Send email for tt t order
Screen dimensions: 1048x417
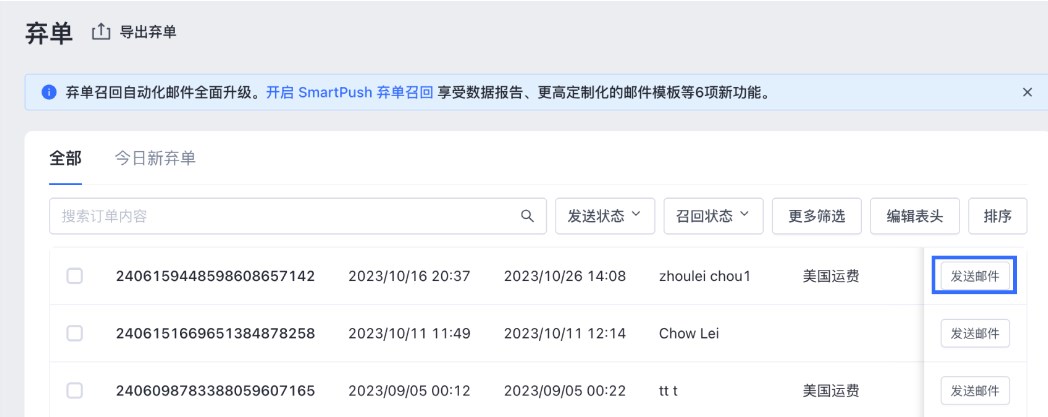(975, 390)
